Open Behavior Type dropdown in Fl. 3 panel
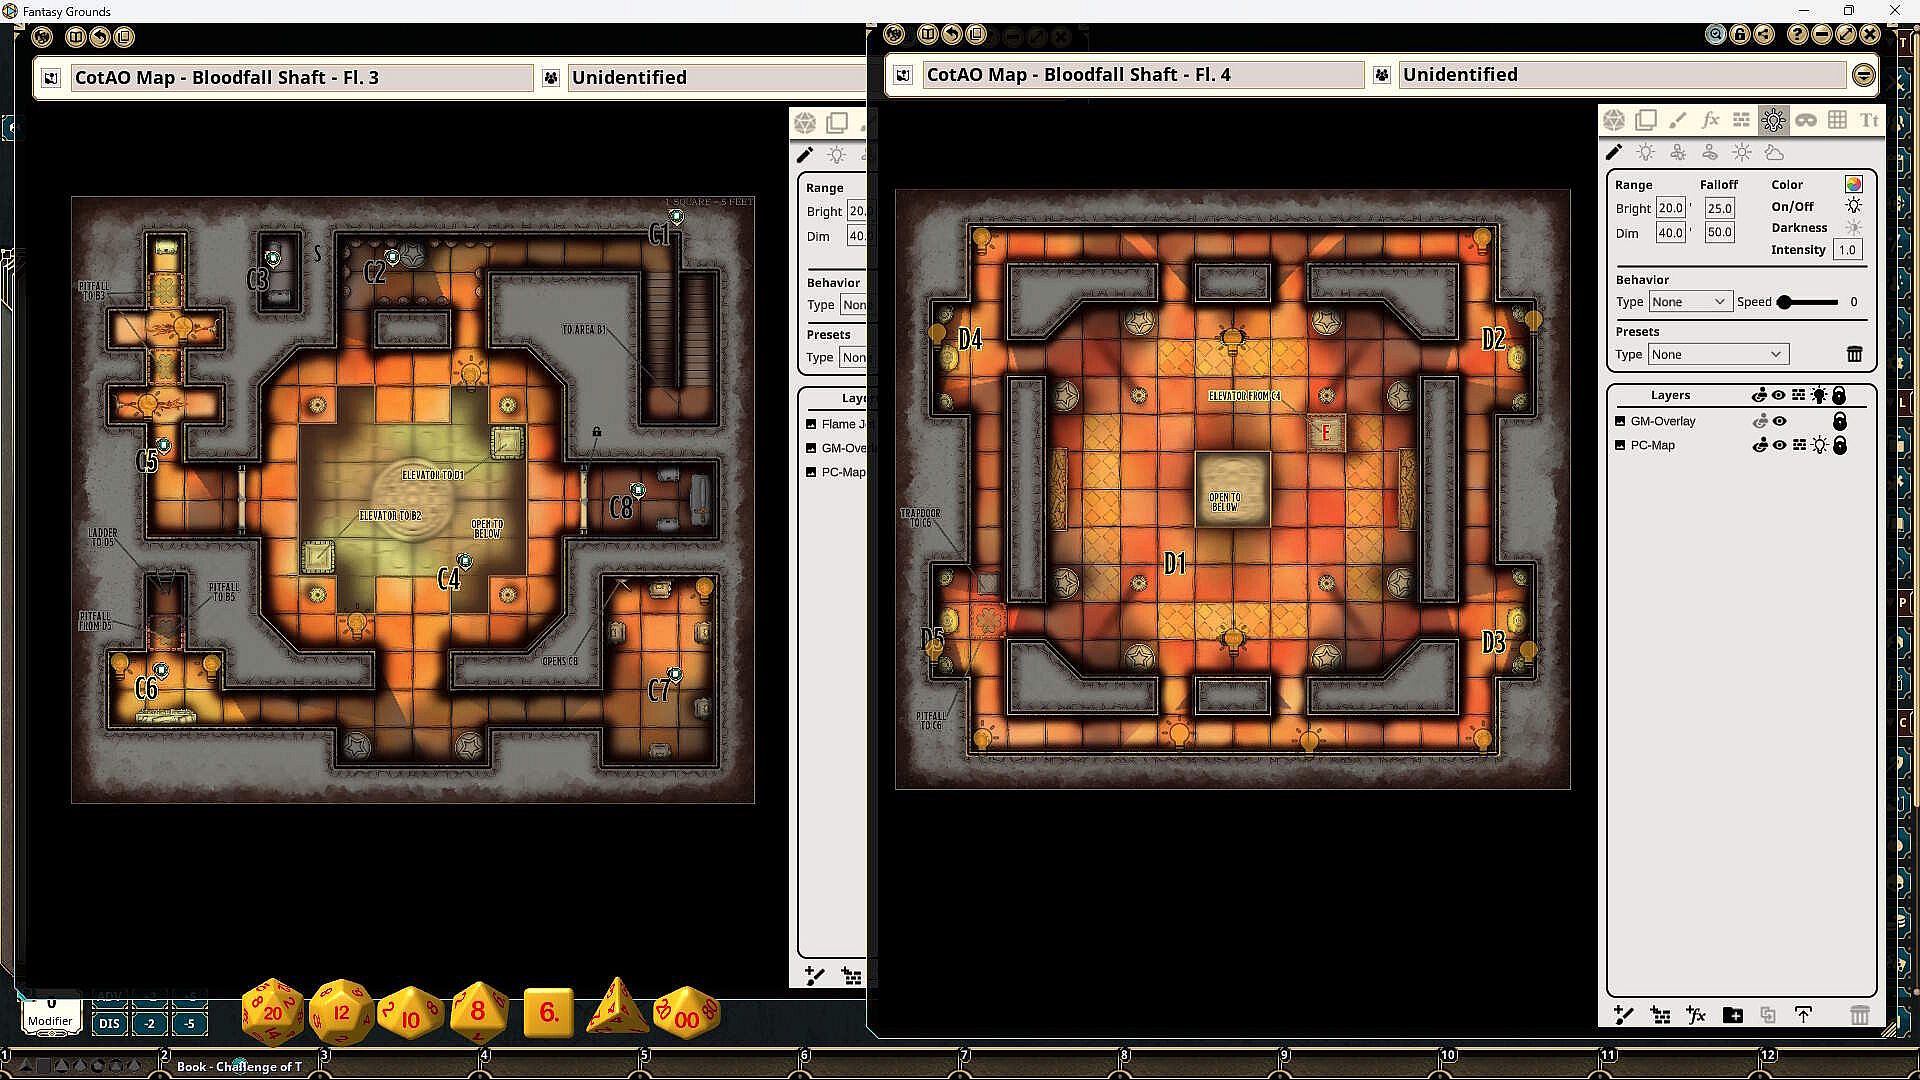 [853, 305]
